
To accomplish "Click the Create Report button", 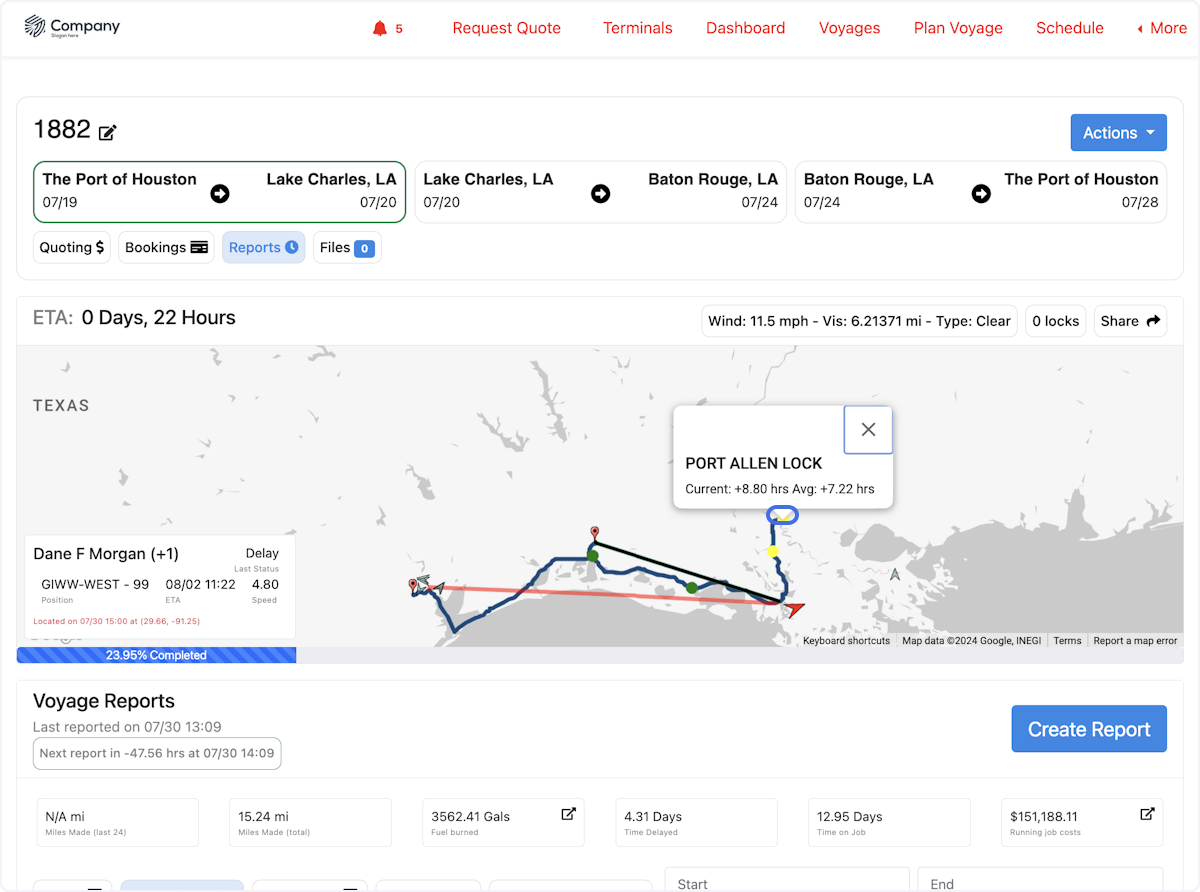I will point(1089,729).
